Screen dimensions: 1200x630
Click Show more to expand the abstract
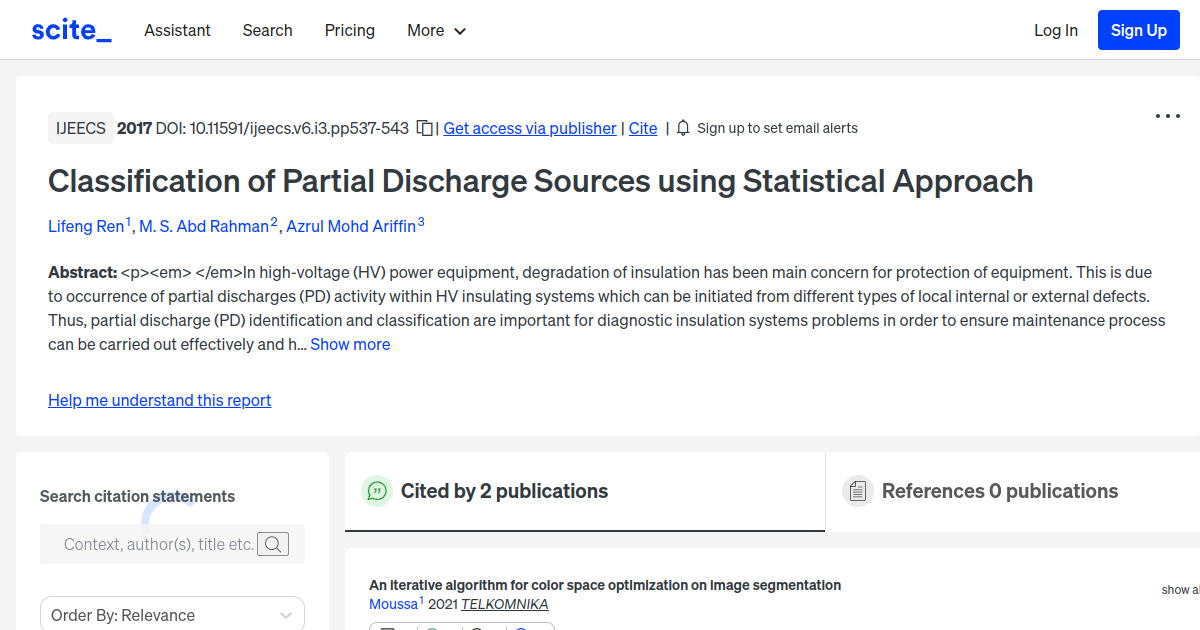[349, 343]
